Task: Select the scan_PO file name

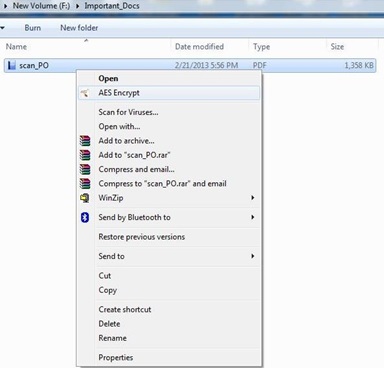Action: pos(34,66)
